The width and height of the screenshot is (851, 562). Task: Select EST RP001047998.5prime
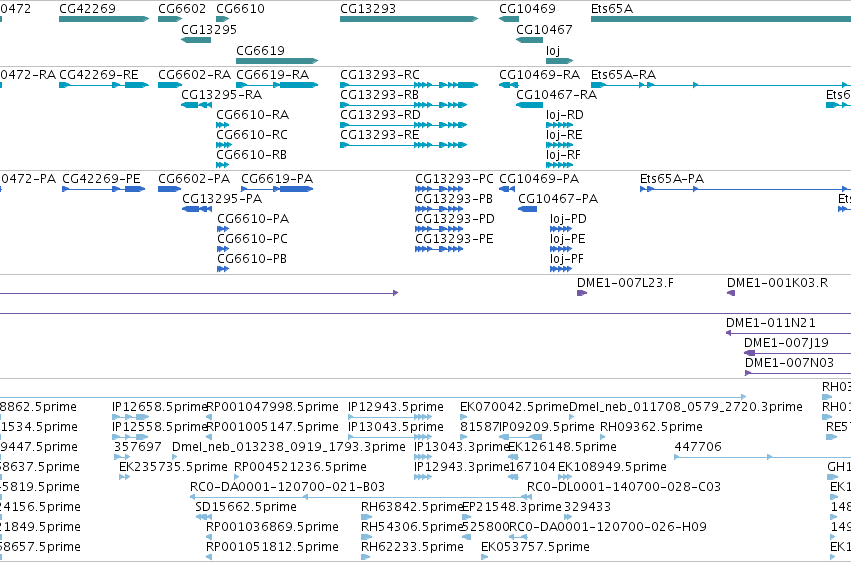[x=209, y=417]
